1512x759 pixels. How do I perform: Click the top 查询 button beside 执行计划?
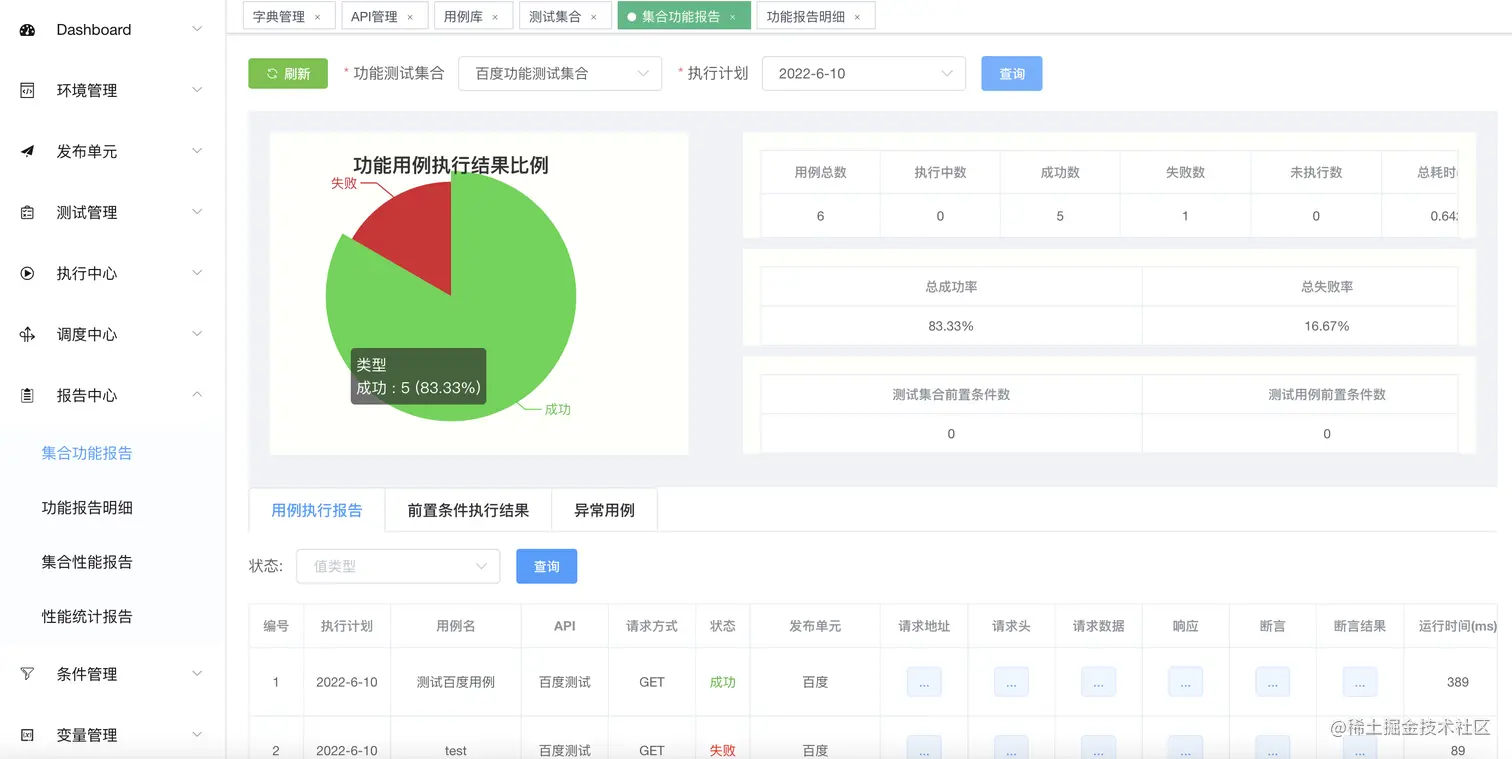(1012, 73)
